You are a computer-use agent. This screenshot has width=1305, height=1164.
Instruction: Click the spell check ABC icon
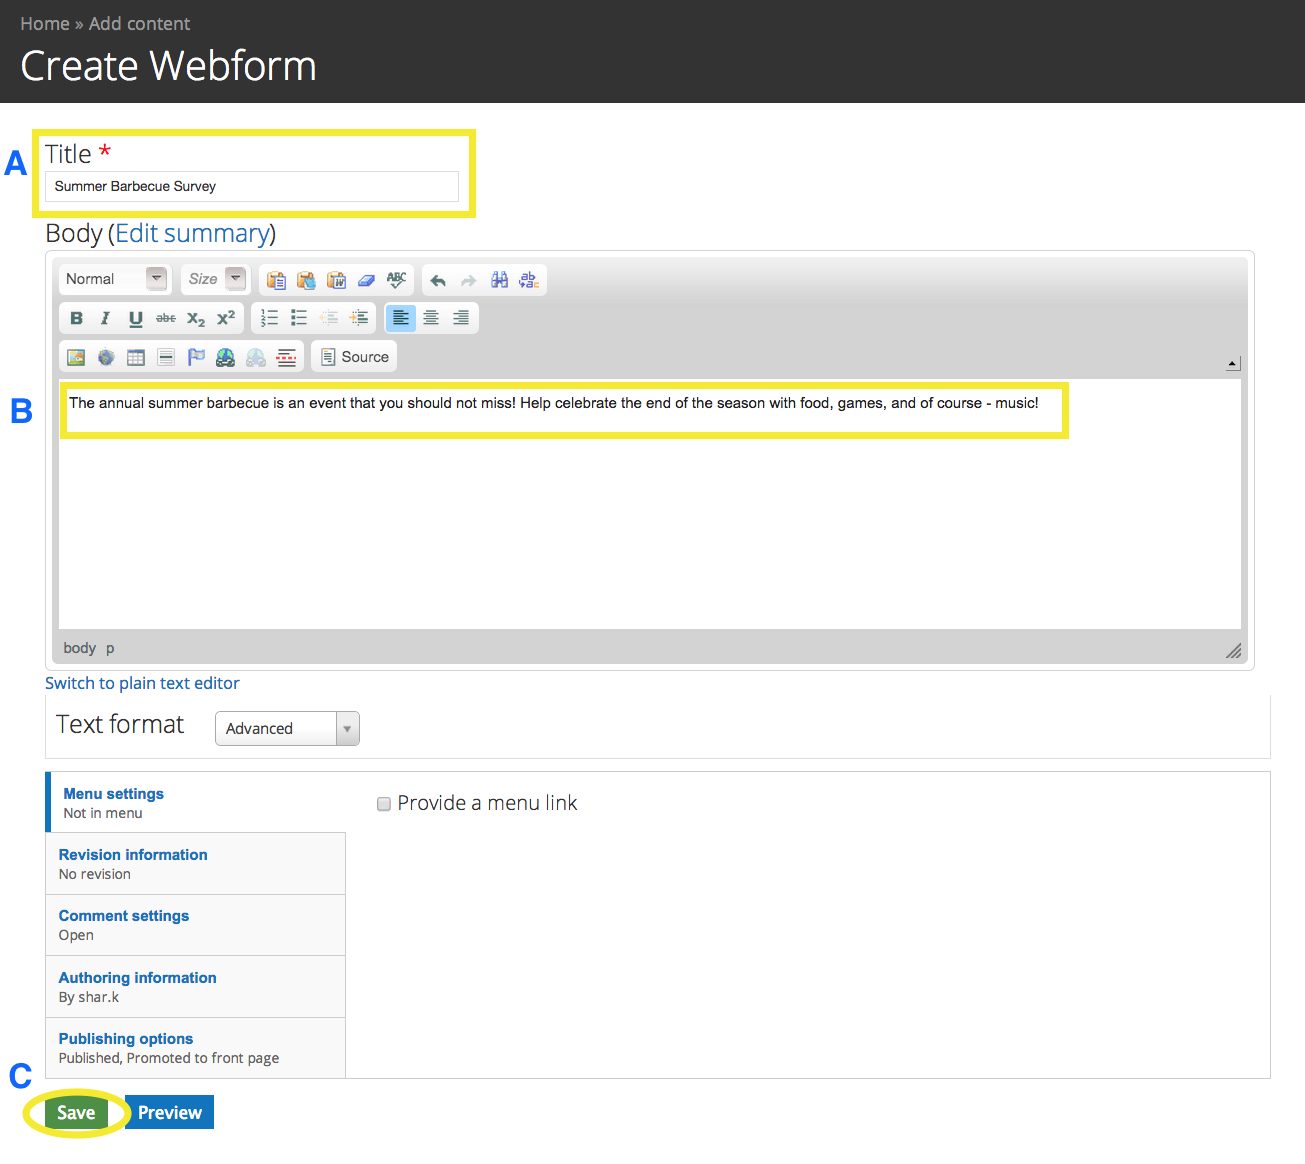coord(397,280)
